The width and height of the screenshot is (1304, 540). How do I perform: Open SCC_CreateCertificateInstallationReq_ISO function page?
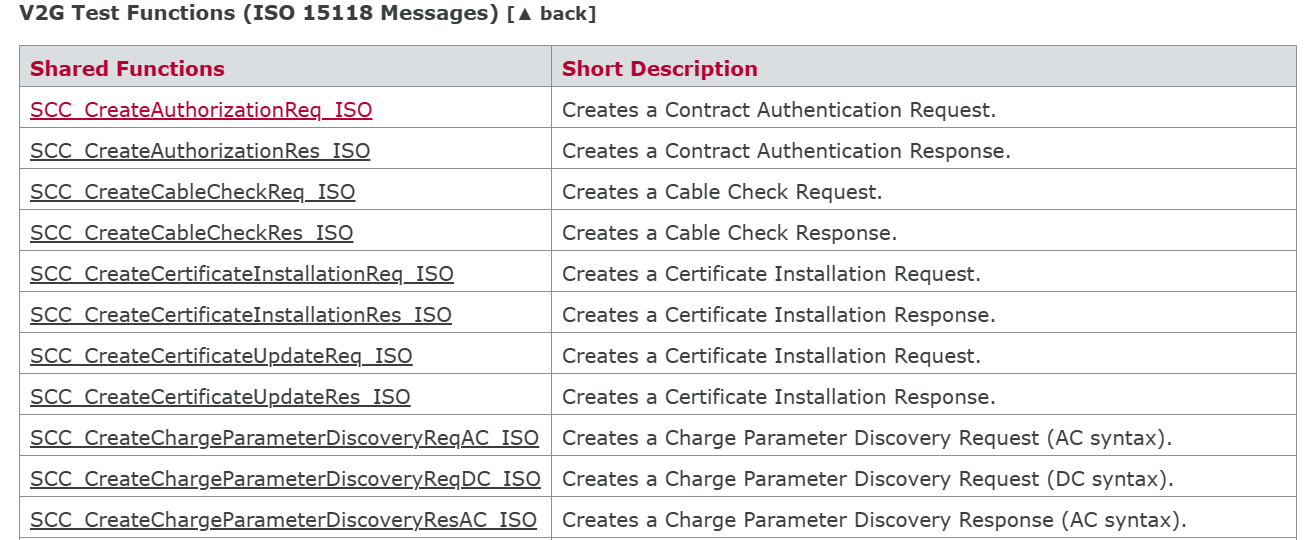point(242,274)
